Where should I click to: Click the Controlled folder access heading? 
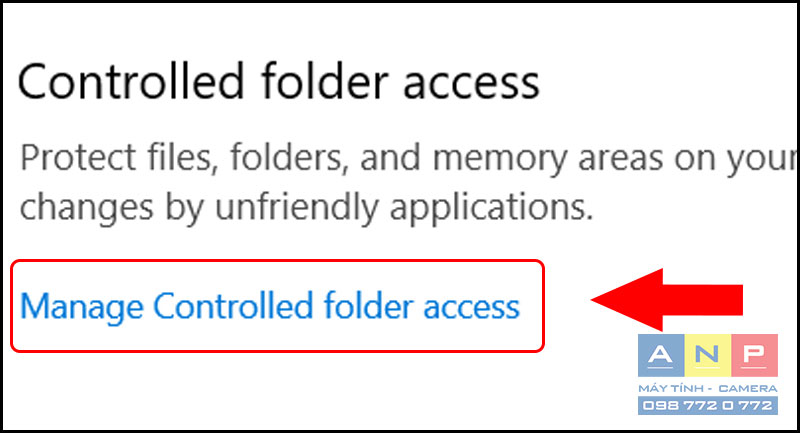coord(279,82)
